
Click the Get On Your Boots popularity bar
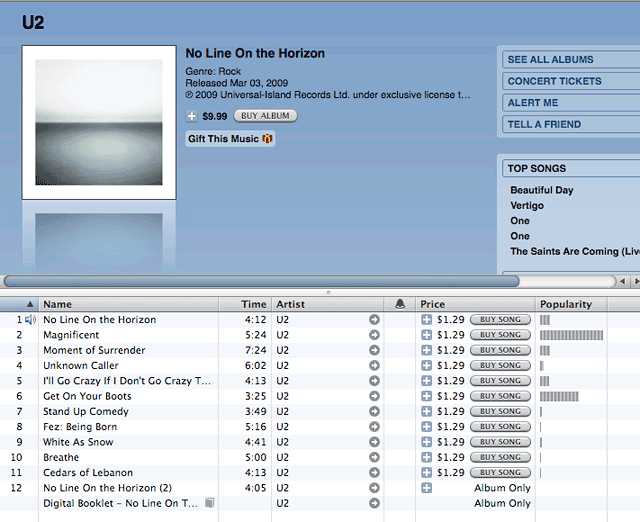point(559,396)
